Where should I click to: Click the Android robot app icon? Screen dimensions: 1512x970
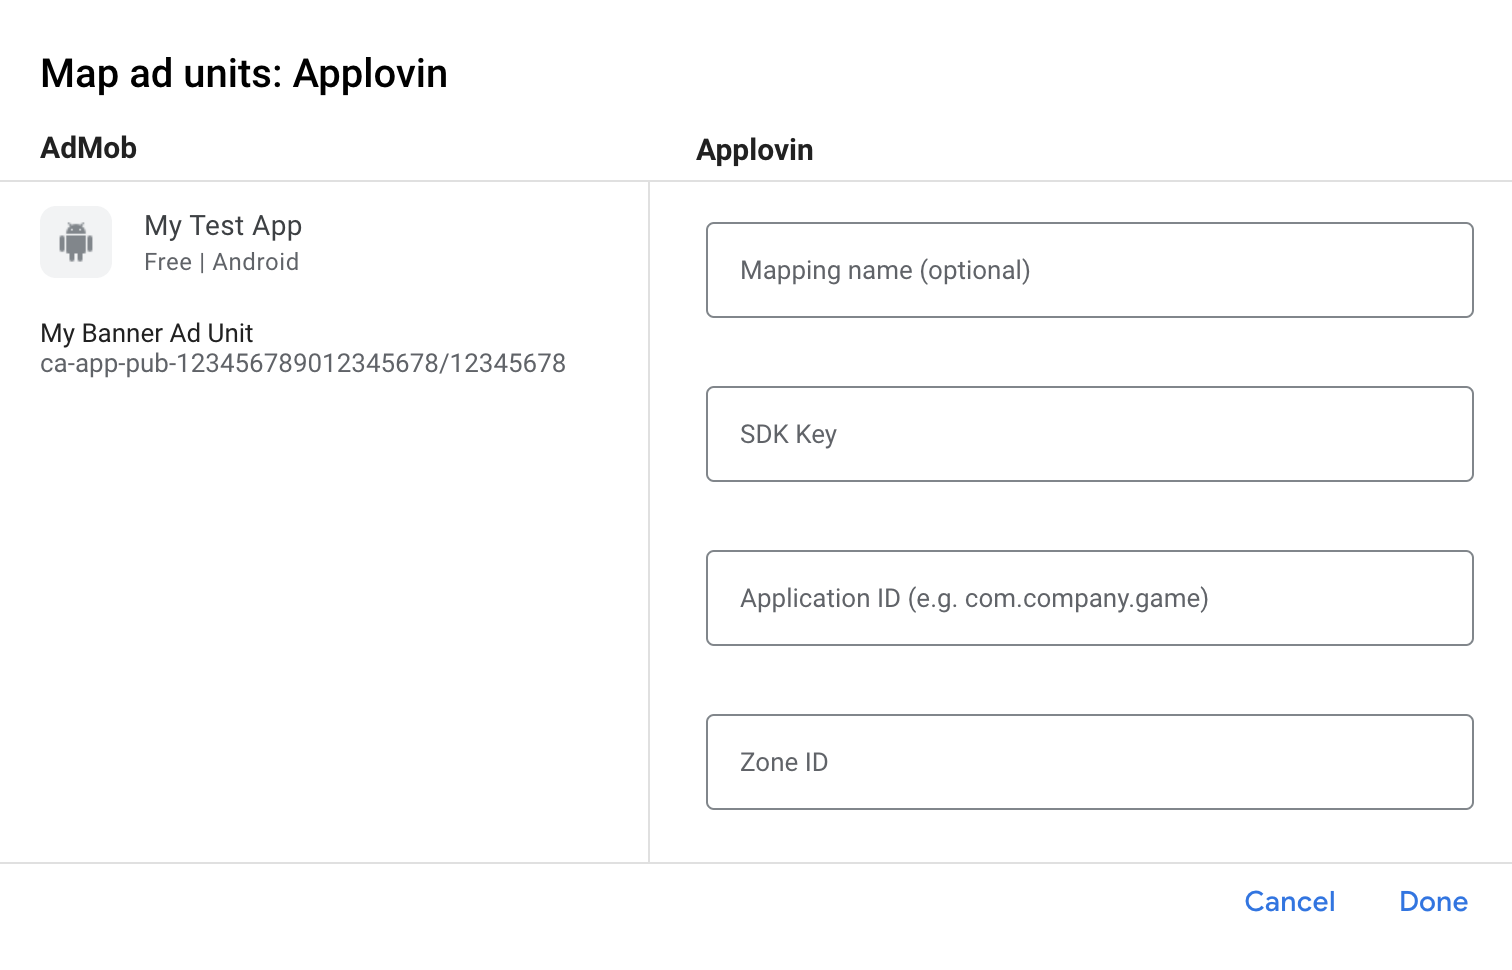point(76,242)
